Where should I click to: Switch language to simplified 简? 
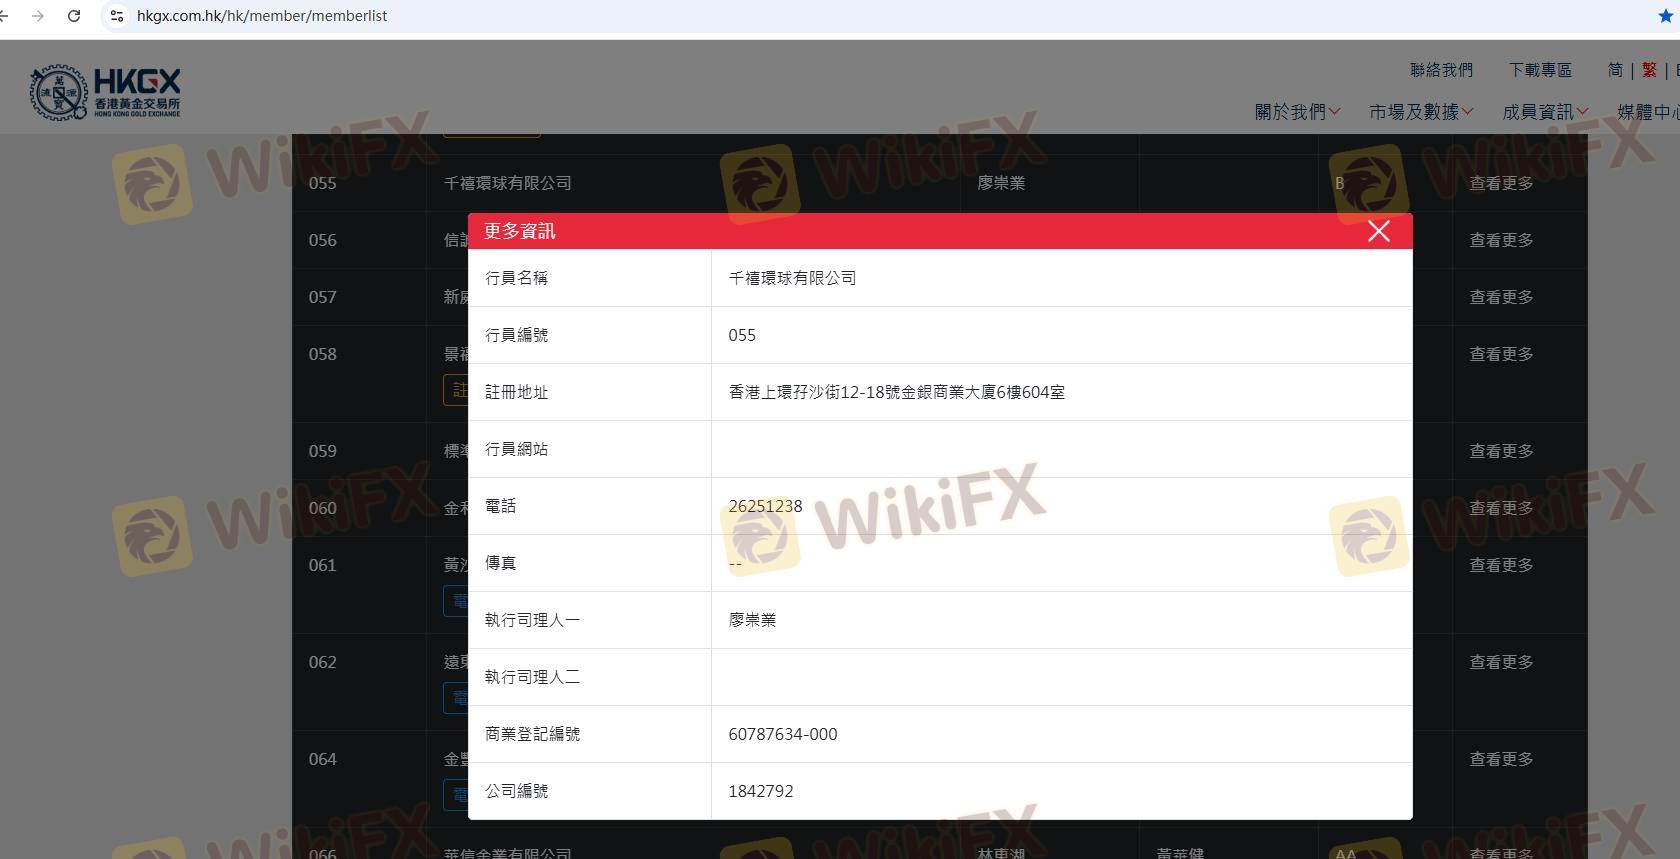click(1615, 70)
